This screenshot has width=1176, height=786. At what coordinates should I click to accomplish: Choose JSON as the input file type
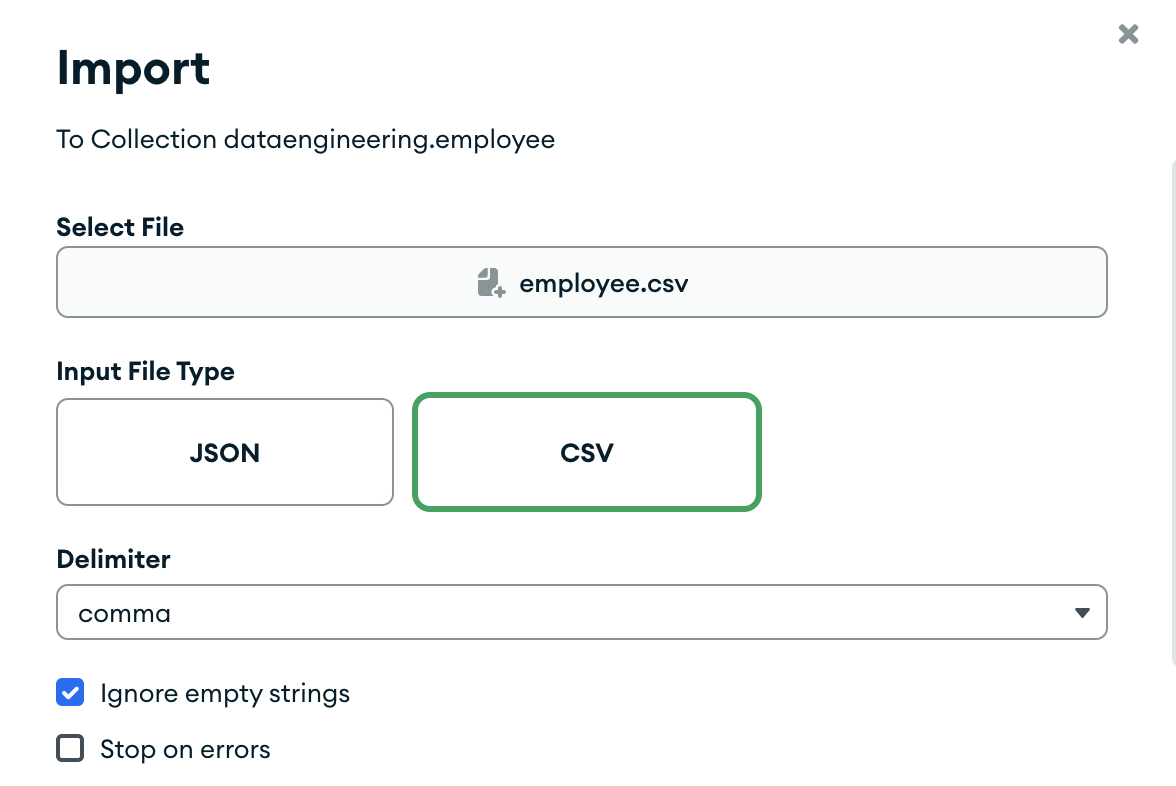click(x=225, y=452)
